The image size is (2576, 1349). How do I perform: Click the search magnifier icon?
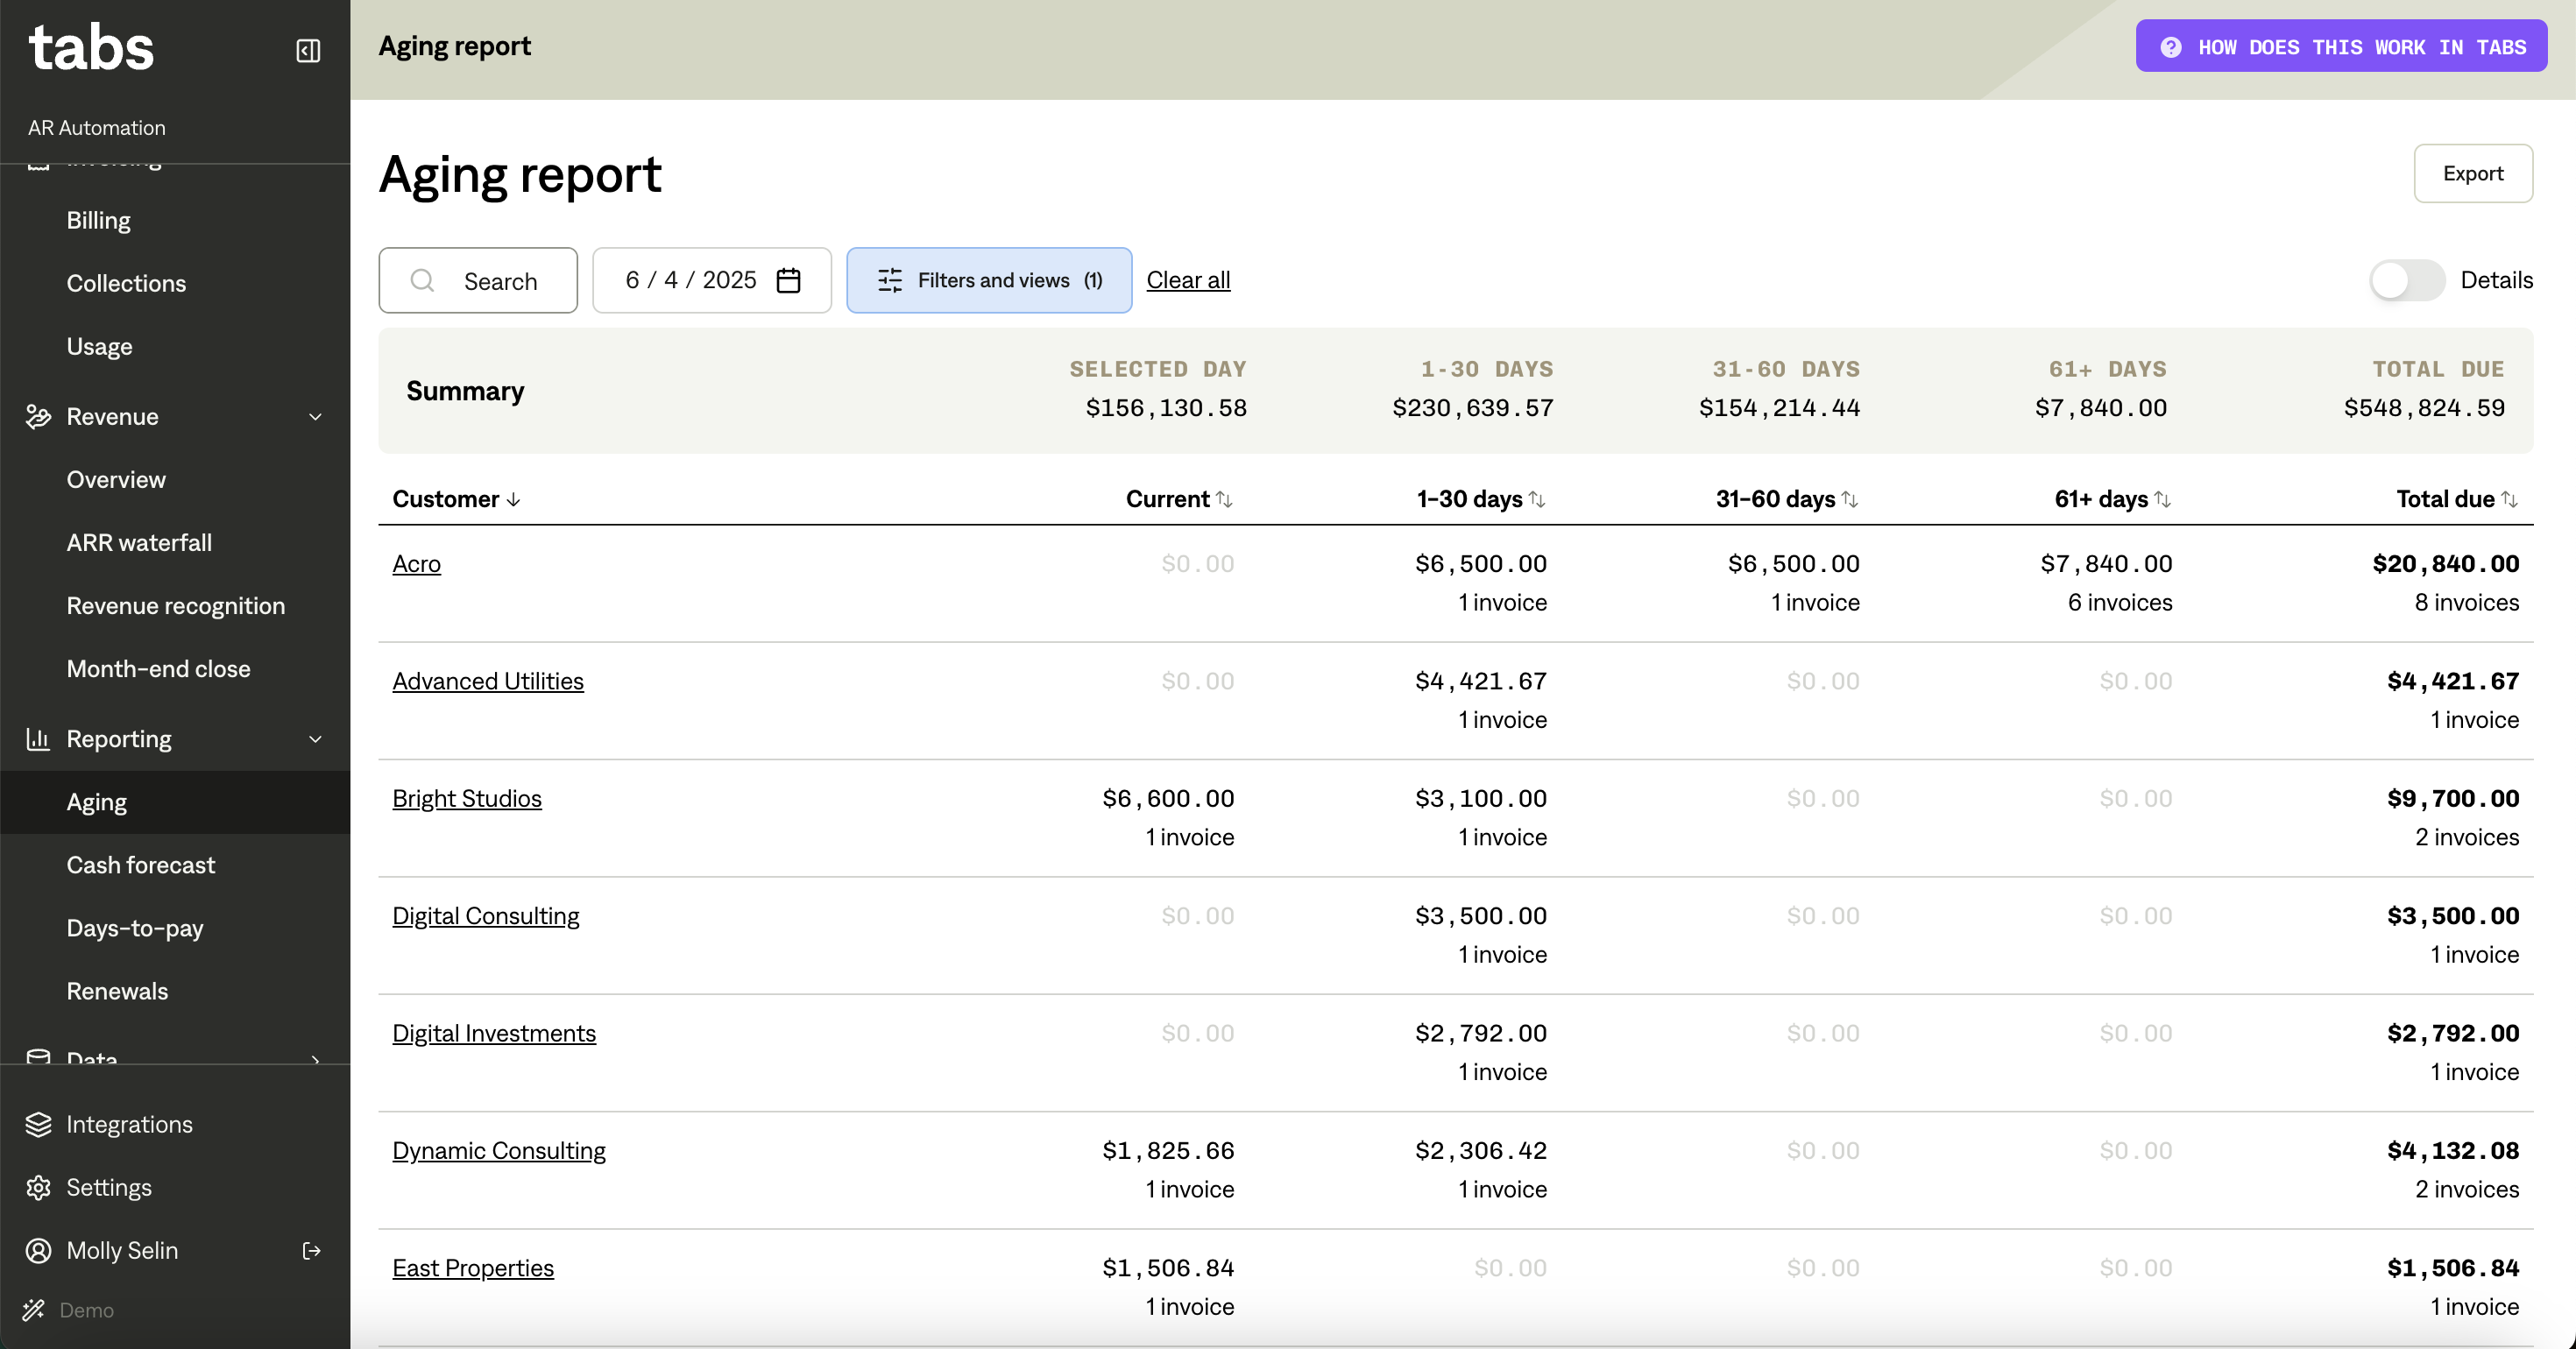422,281
